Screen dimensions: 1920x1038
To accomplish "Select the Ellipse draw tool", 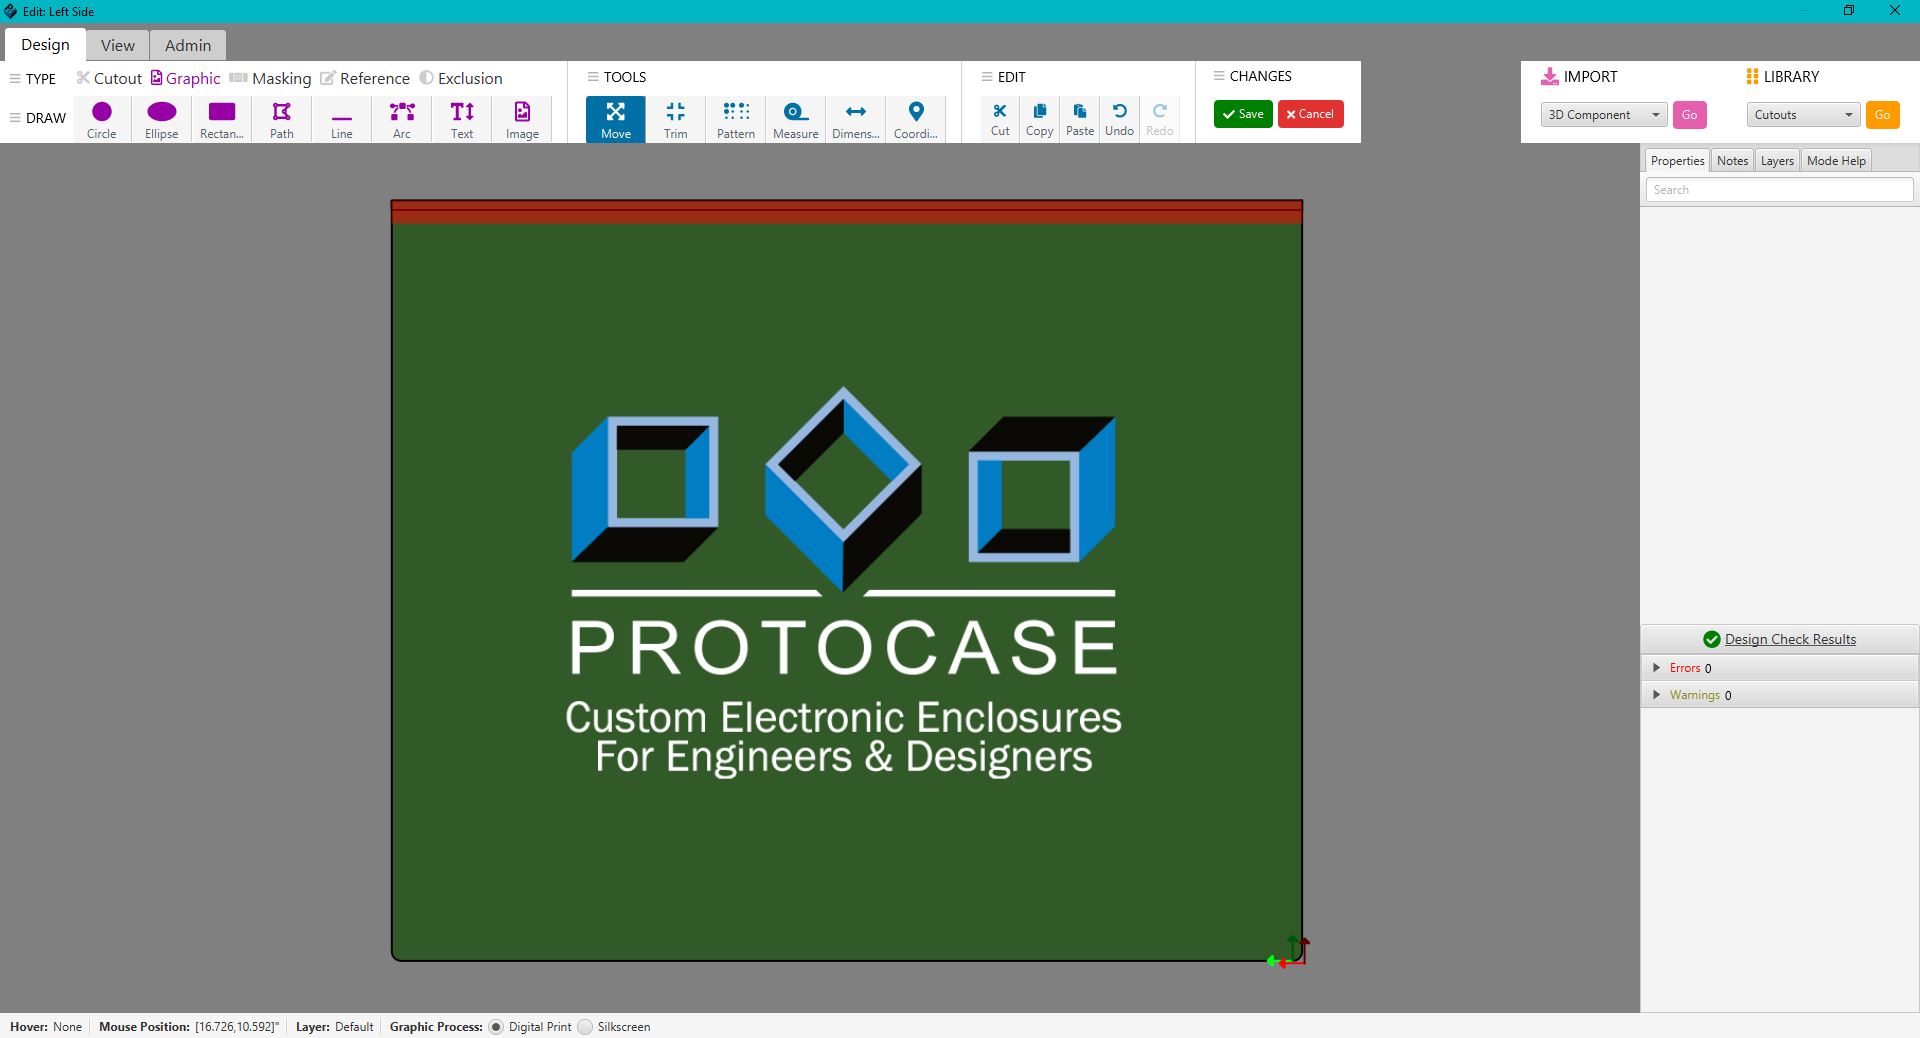I will tap(162, 120).
